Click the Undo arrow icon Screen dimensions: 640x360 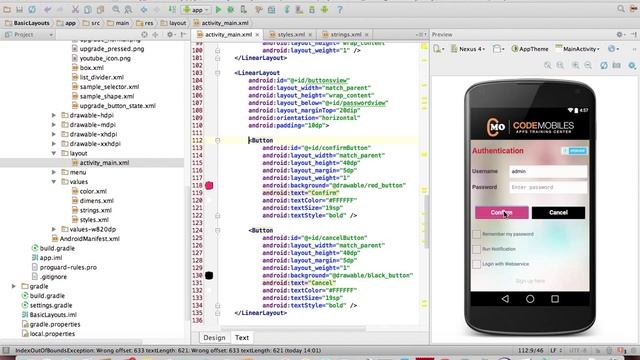tap(48, 9)
